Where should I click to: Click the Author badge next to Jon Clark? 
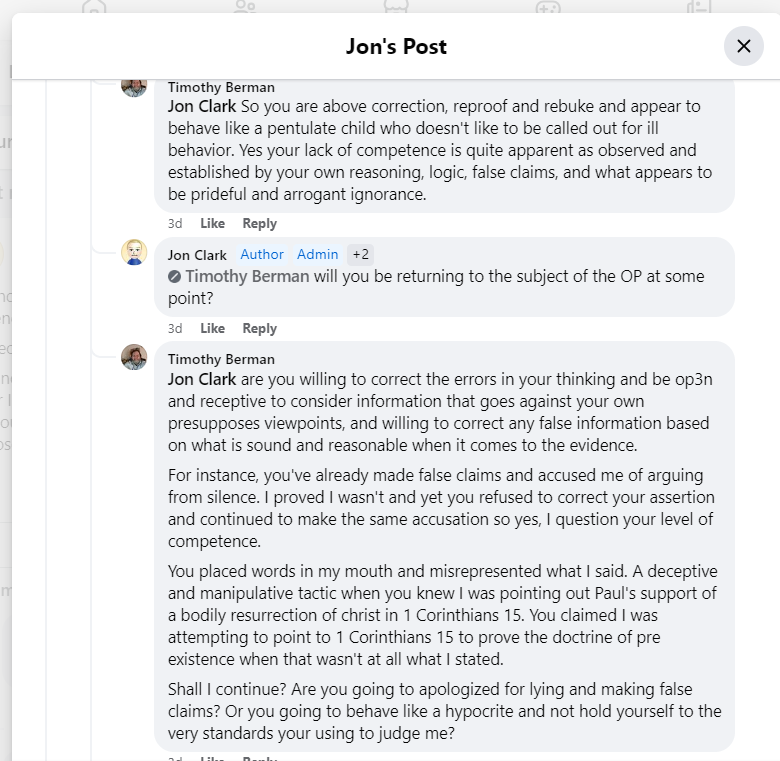click(262, 255)
